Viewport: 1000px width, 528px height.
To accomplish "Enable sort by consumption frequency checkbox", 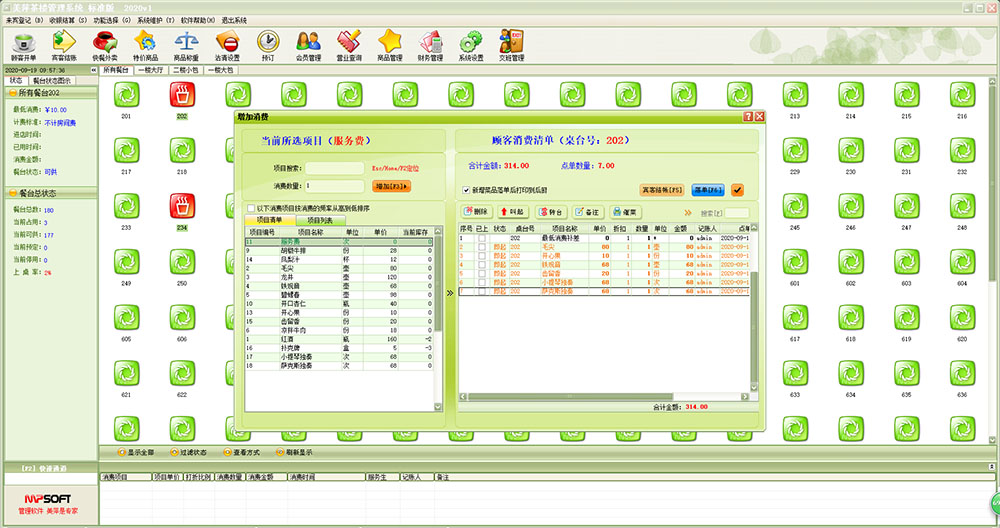I will click(x=249, y=208).
